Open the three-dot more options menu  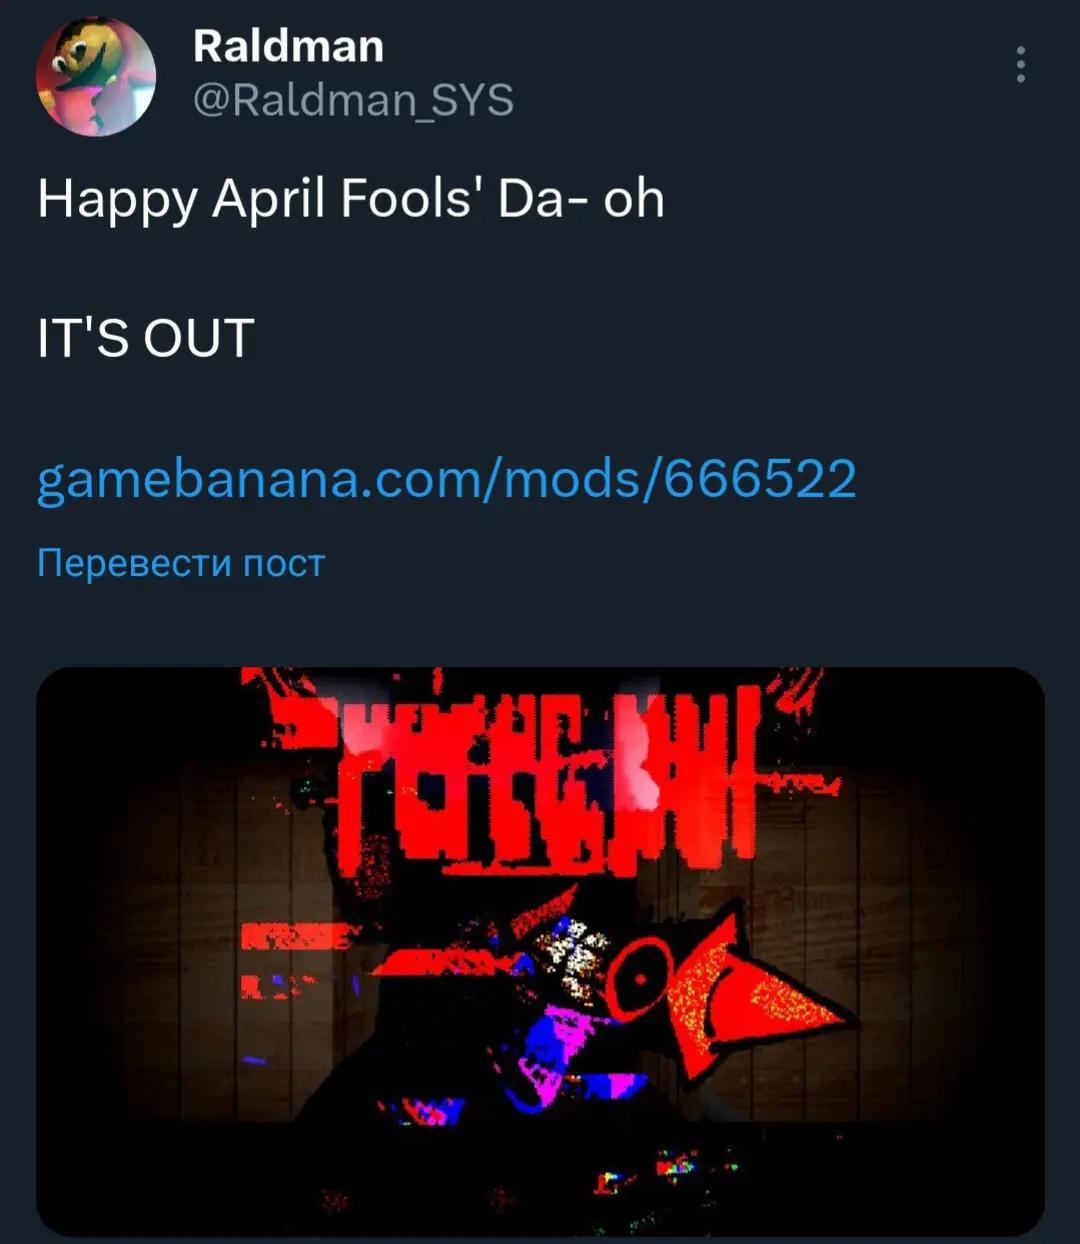pos(1020,64)
